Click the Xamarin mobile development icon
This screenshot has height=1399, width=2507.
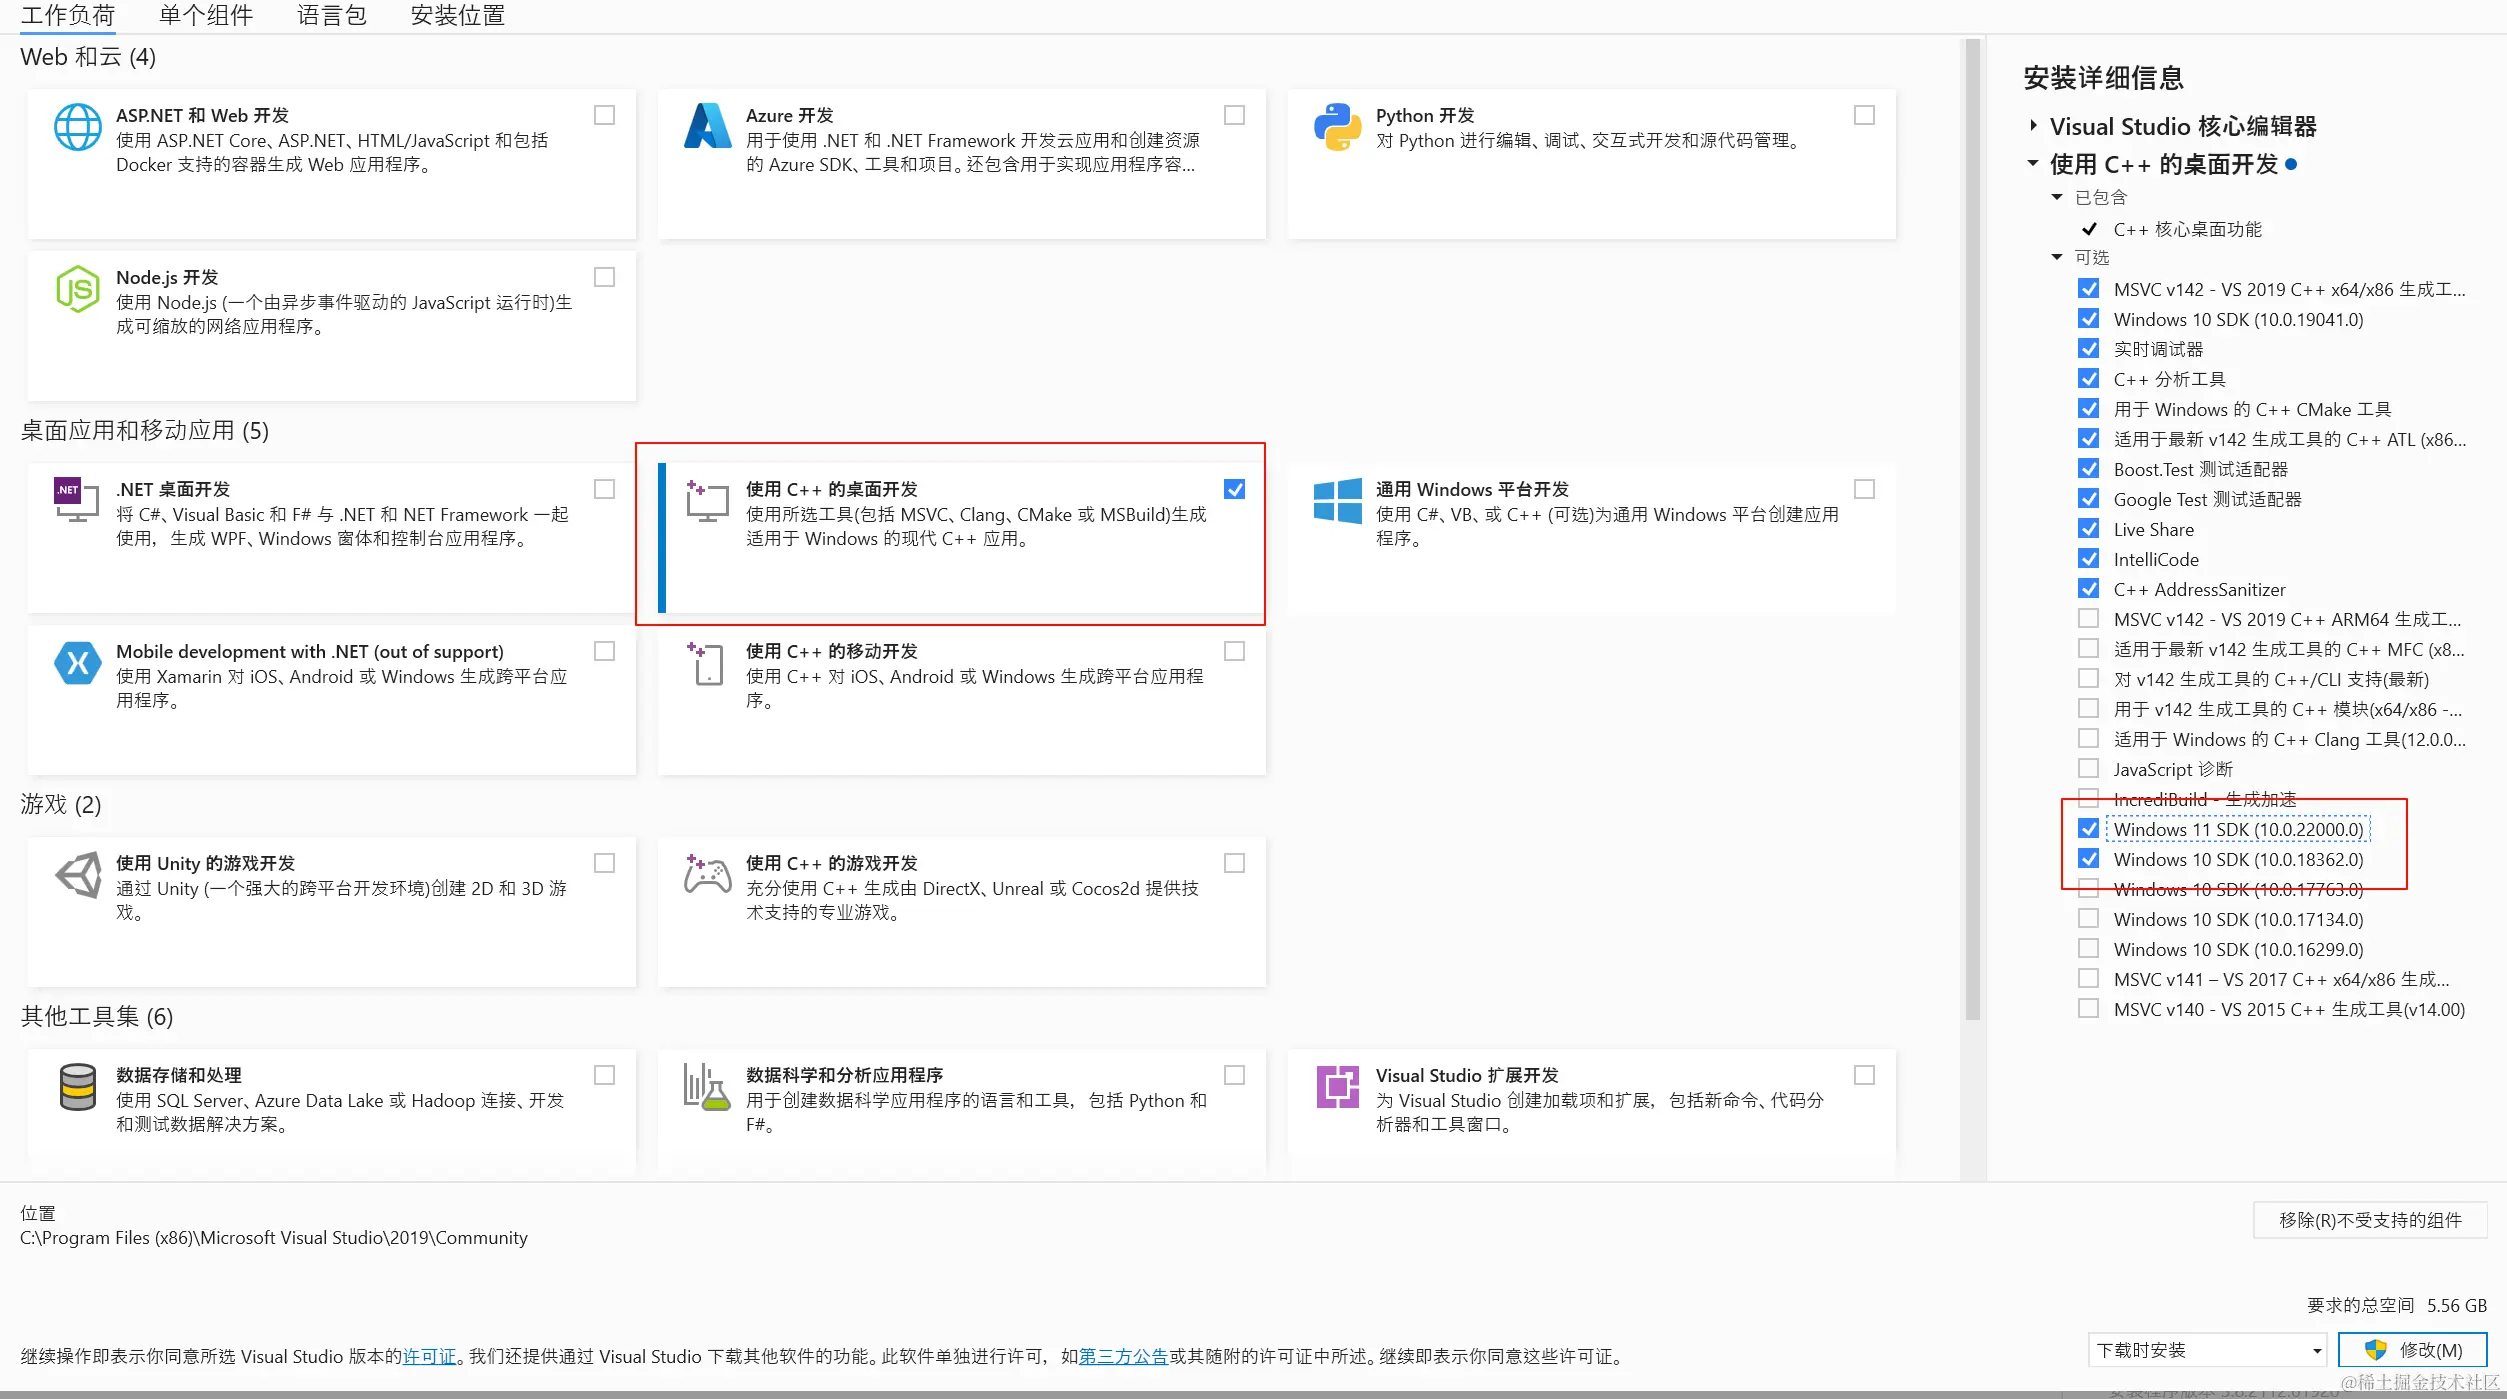(77, 663)
